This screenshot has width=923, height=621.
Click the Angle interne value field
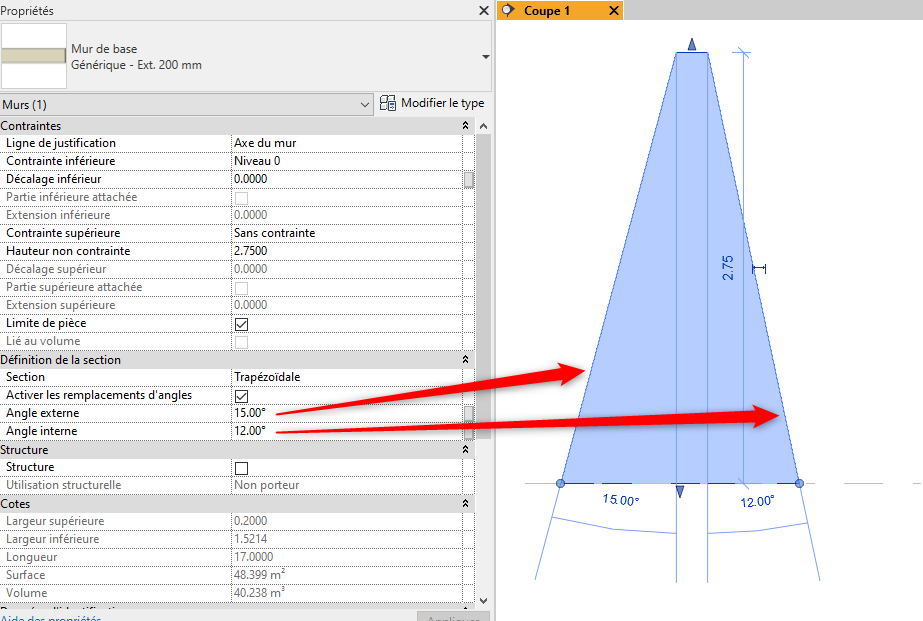tap(345, 431)
